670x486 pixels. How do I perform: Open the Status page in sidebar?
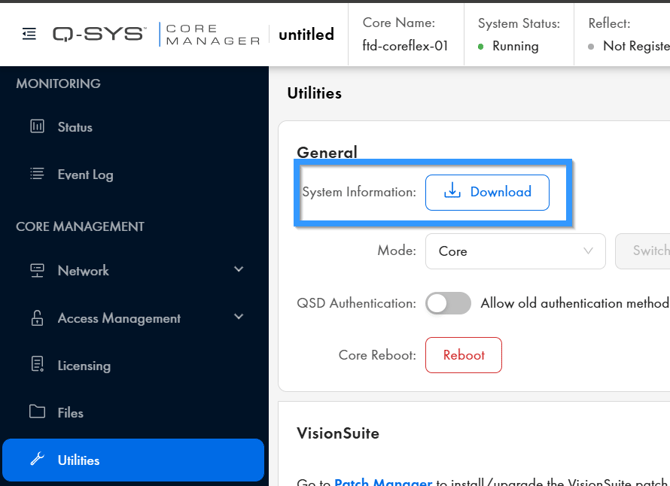click(x=75, y=127)
